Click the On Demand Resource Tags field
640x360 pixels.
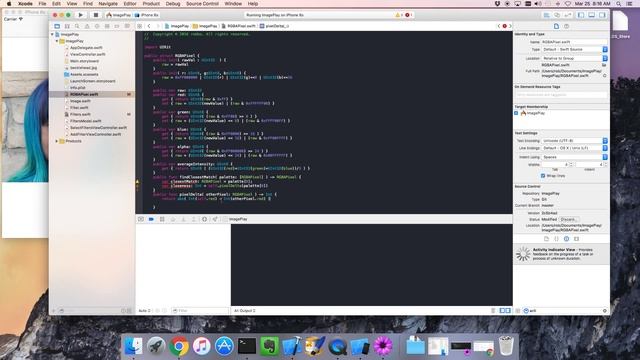point(561,95)
